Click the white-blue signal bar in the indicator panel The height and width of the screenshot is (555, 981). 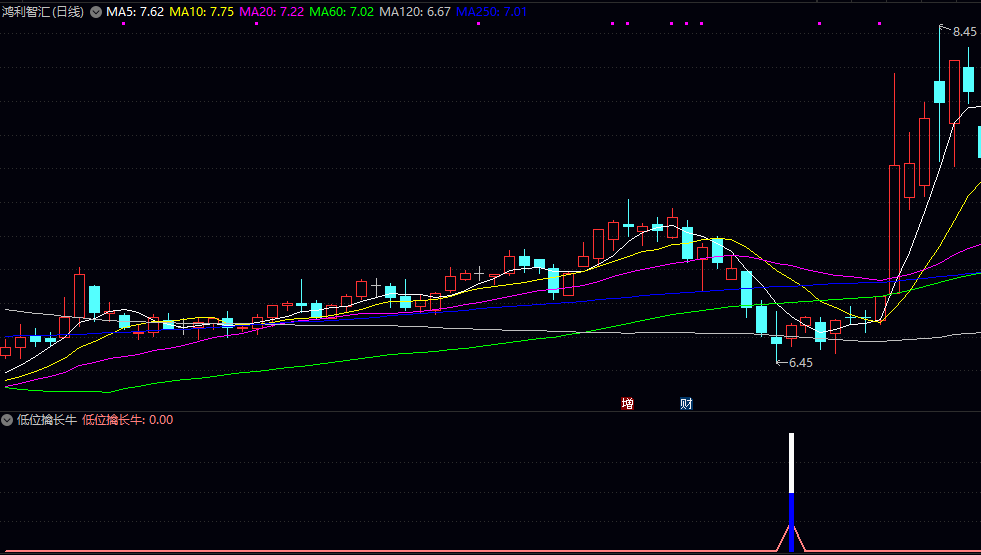[791, 490]
